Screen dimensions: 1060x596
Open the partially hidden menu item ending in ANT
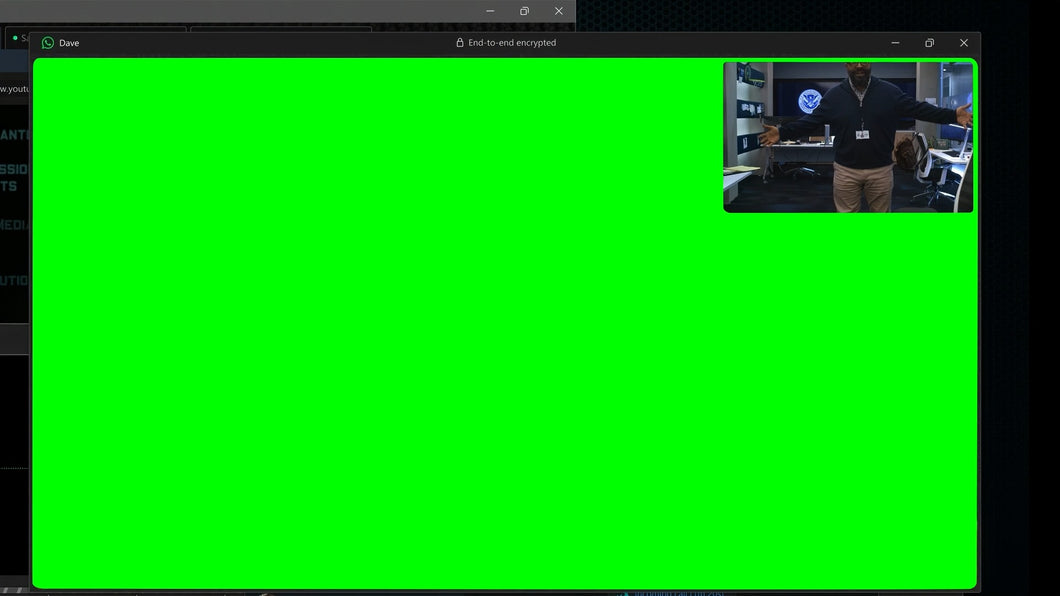(14, 135)
